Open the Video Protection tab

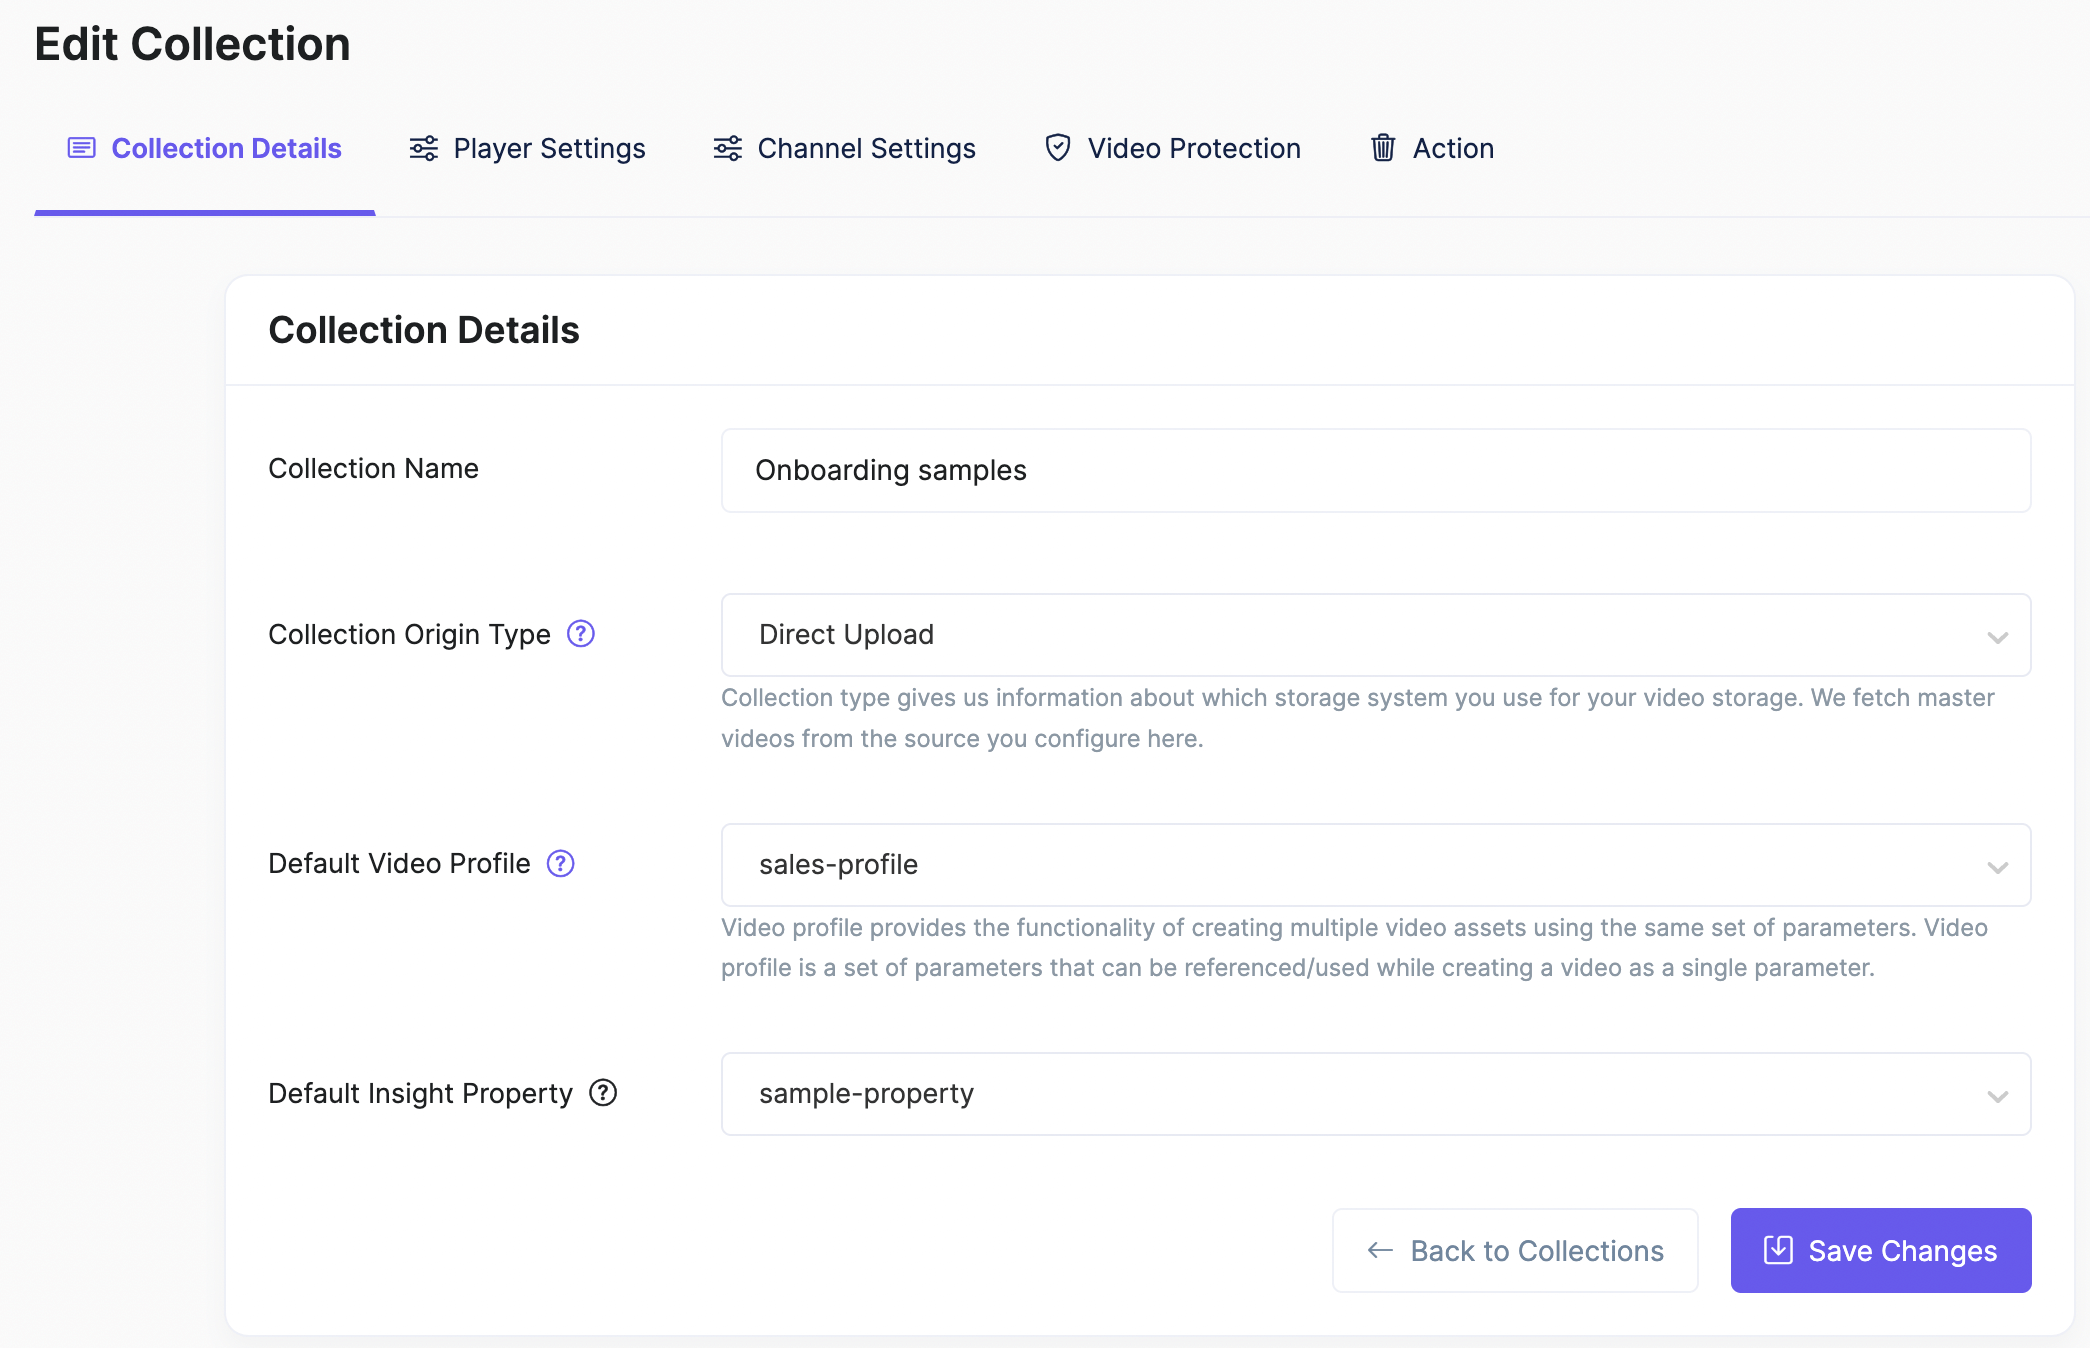[1193, 149]
